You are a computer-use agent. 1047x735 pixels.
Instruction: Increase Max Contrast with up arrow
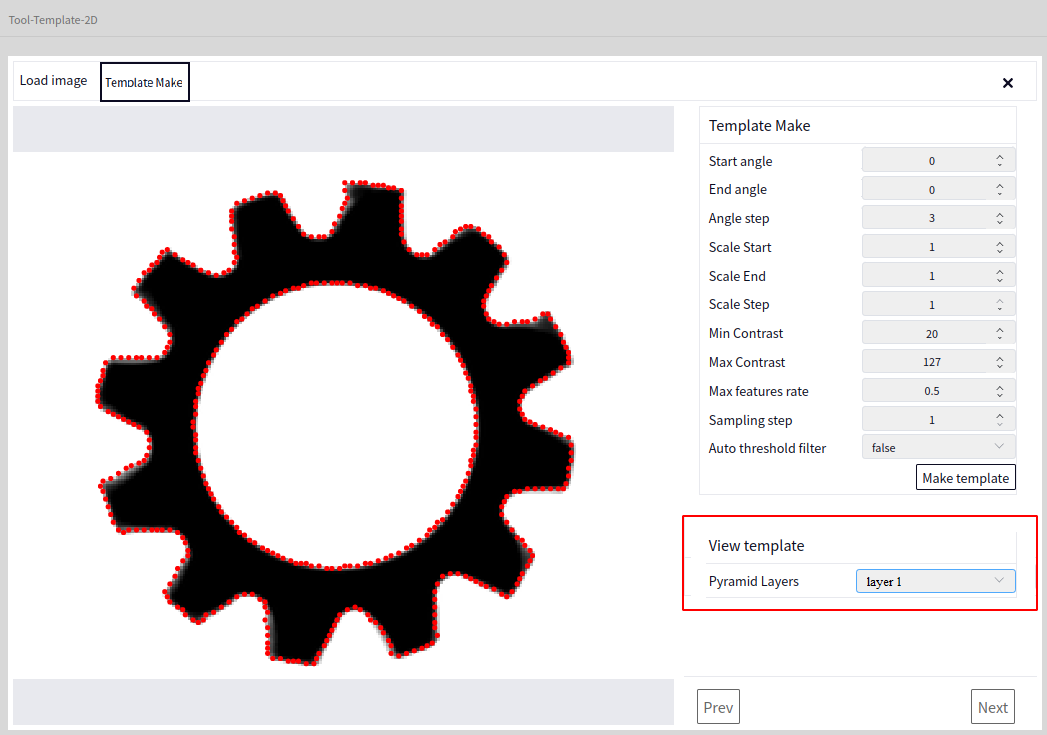point(1000,358)
